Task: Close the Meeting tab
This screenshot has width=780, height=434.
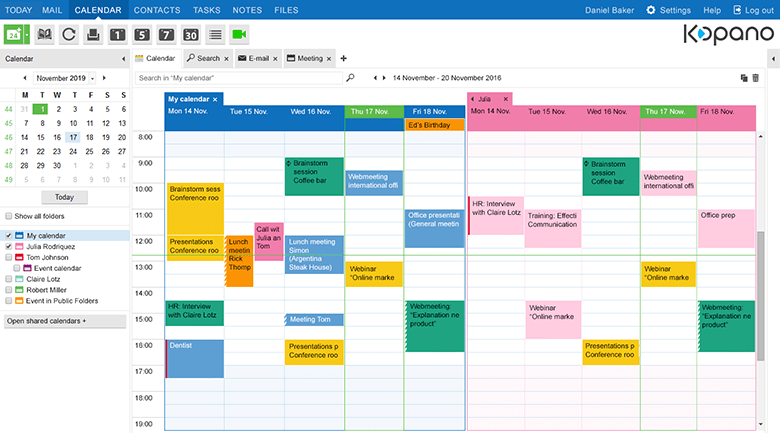Action: pos(329,59)
